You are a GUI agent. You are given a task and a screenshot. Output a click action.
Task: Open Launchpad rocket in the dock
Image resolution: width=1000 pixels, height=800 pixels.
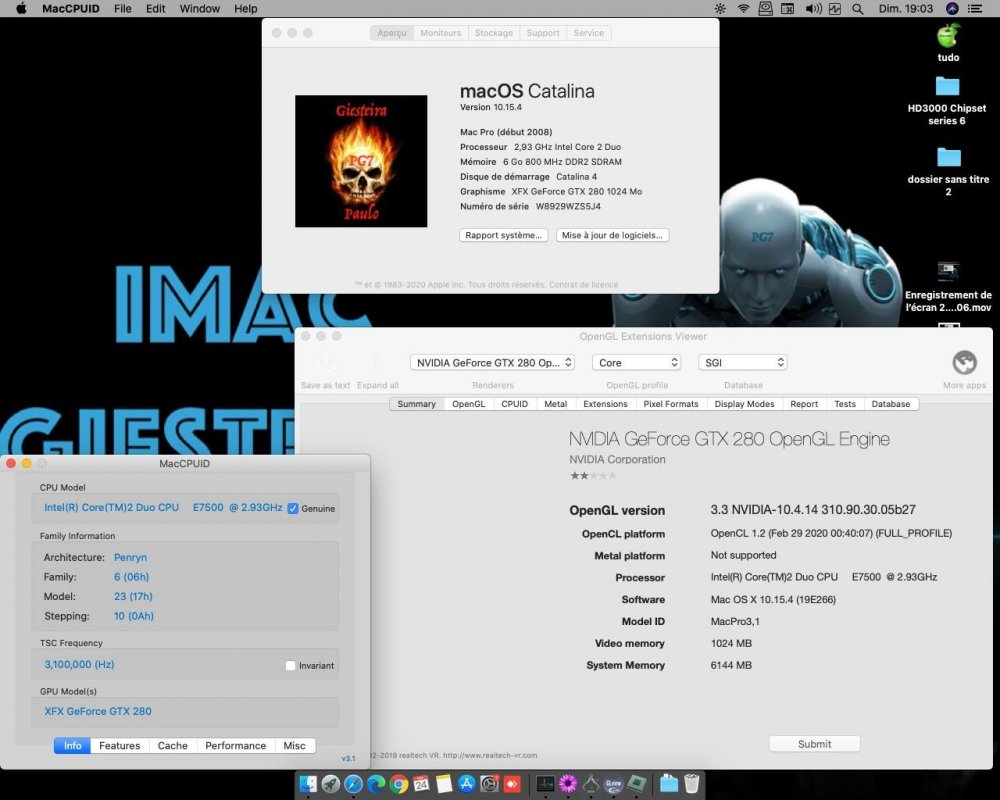coord(331,783)
